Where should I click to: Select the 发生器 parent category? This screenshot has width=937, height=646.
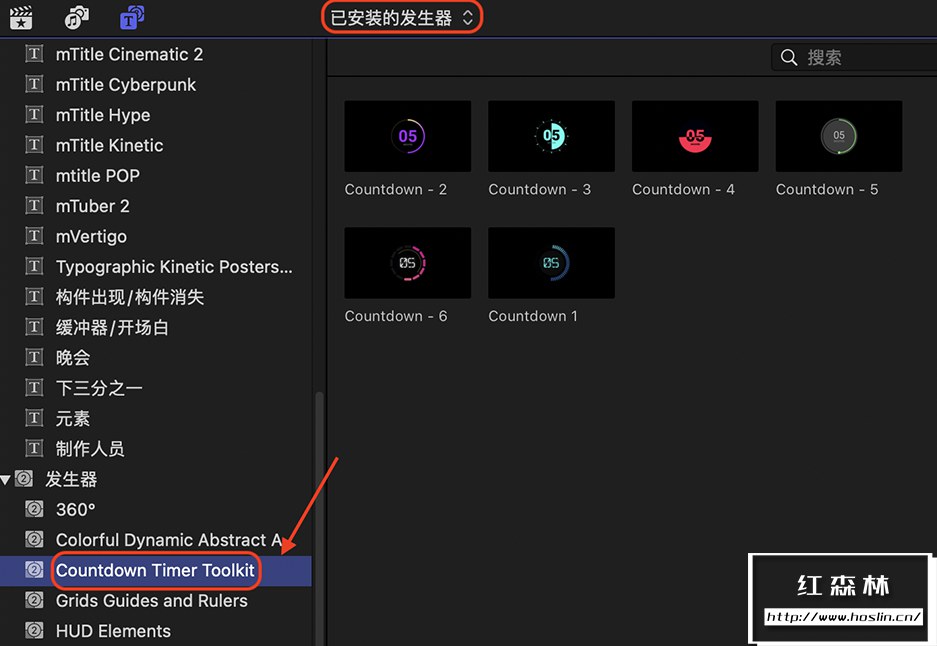(x=71, y=479)
